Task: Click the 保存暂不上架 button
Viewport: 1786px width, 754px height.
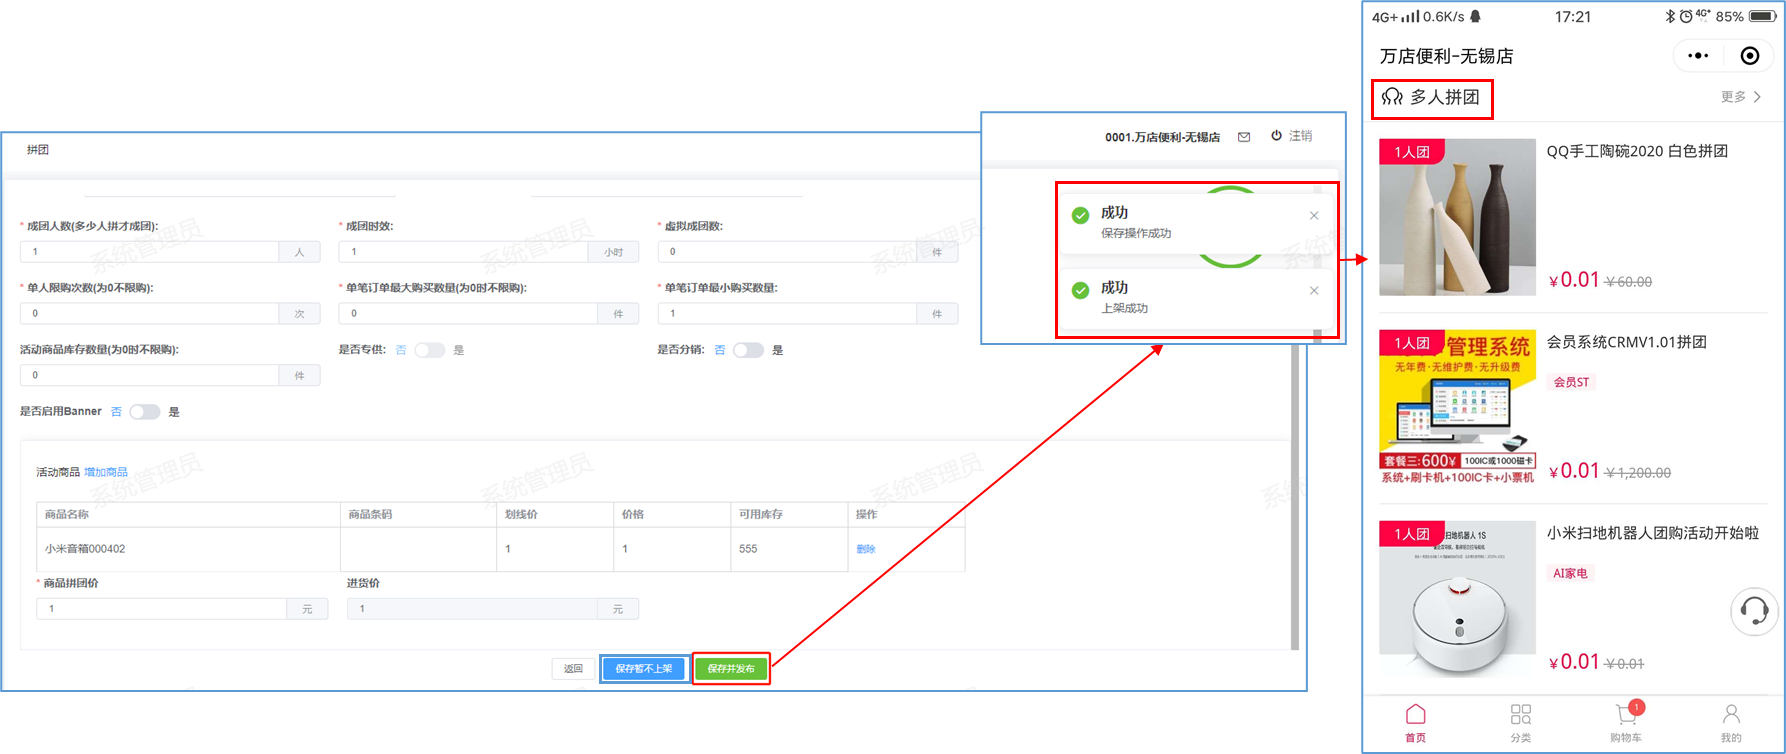Action: [644, 669]
